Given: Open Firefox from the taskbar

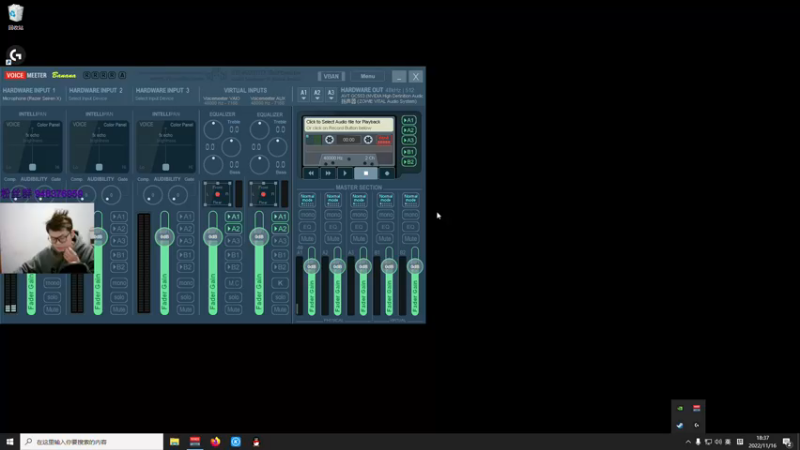Looking at the screenshot, I should point(215,441).
